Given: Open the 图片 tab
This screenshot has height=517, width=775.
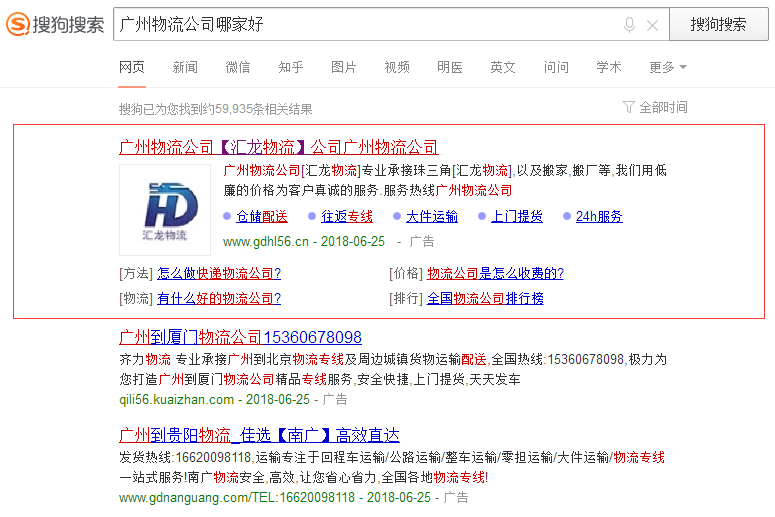Looking at the screenshot, I should (x=344, y=67).
